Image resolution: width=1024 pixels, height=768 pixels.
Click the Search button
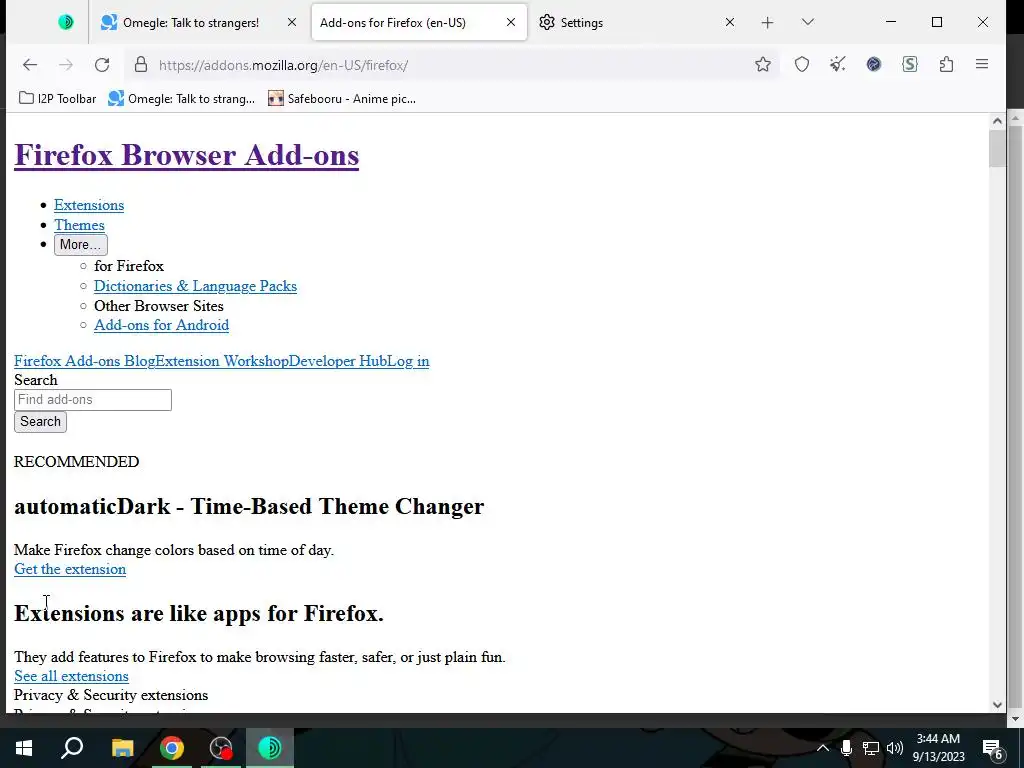click(x=40, y=422)
